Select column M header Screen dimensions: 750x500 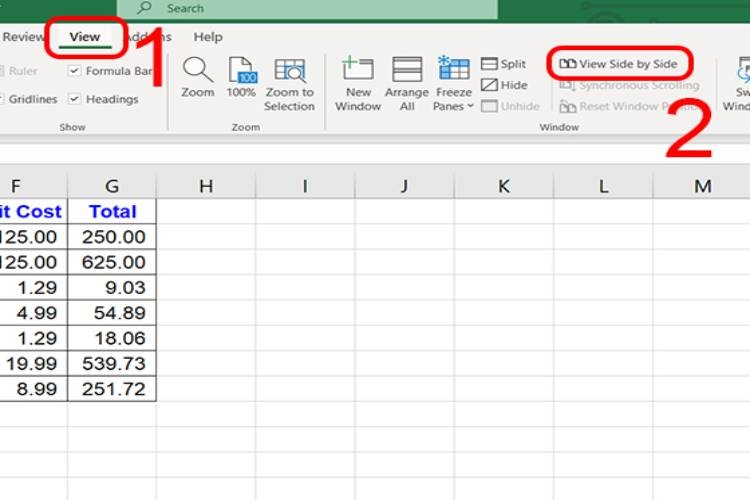tap(702, 186)
